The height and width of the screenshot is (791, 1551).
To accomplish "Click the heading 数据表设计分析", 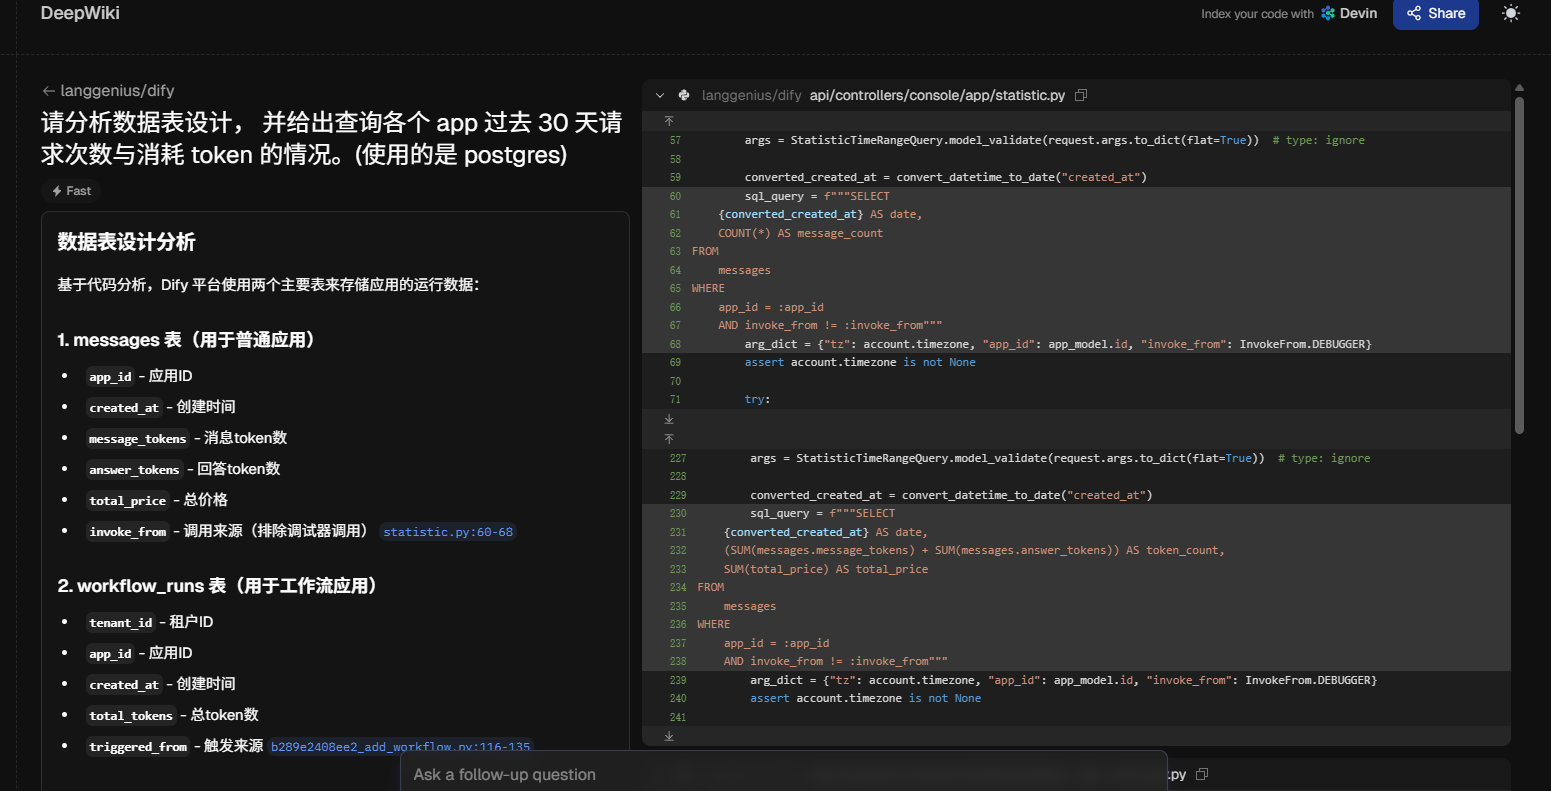I will click(127, 242).
